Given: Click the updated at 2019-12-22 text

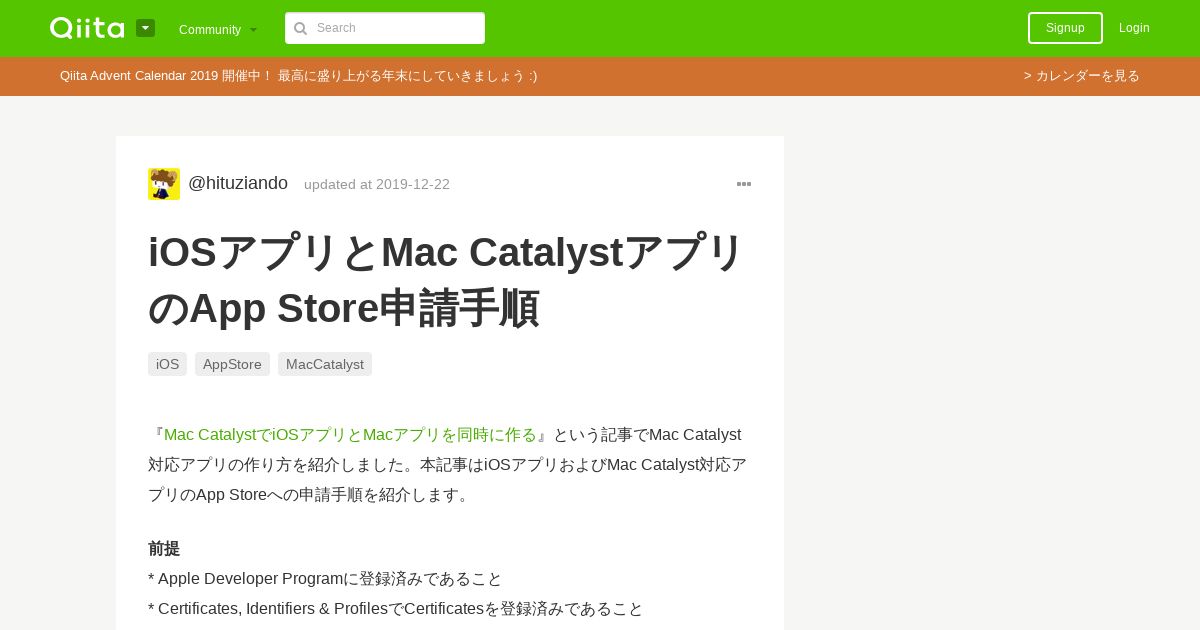Looking at the screenshot, I should [x=377, y=184].
